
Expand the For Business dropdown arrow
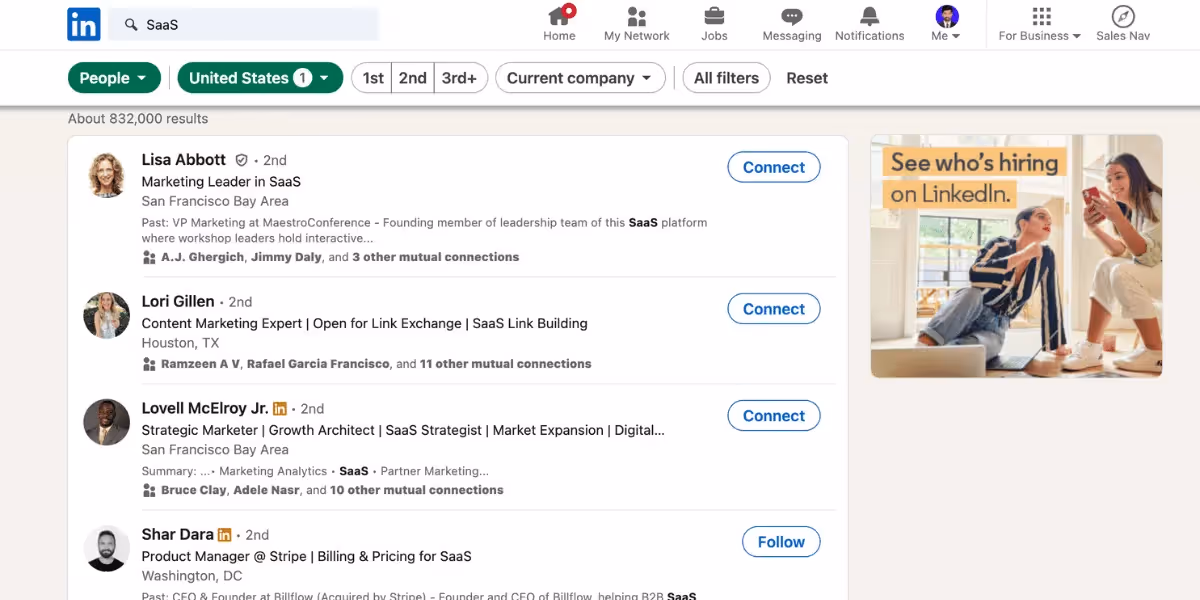[1077, 36]
